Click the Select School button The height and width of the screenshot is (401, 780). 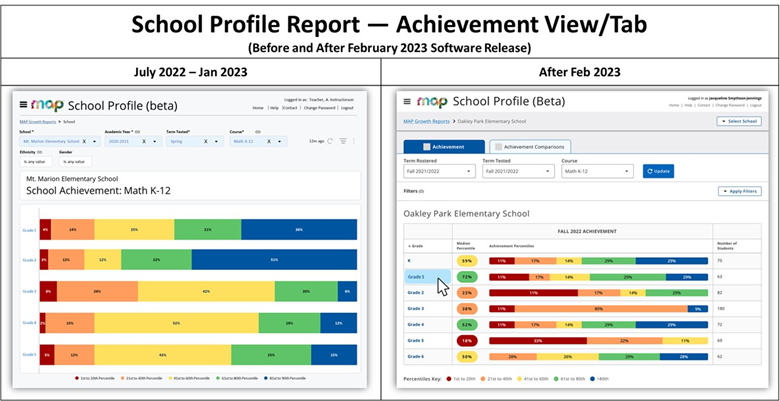pos(738,121)
